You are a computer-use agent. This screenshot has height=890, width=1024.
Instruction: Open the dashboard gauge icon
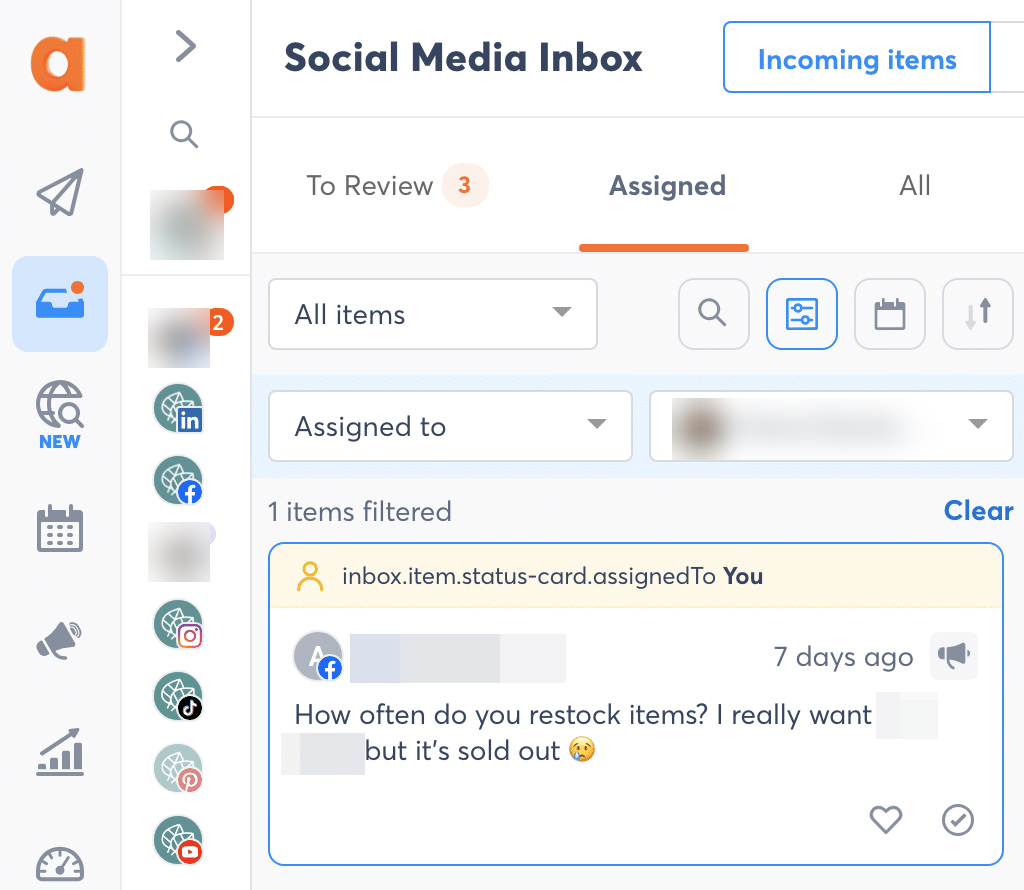59,865
